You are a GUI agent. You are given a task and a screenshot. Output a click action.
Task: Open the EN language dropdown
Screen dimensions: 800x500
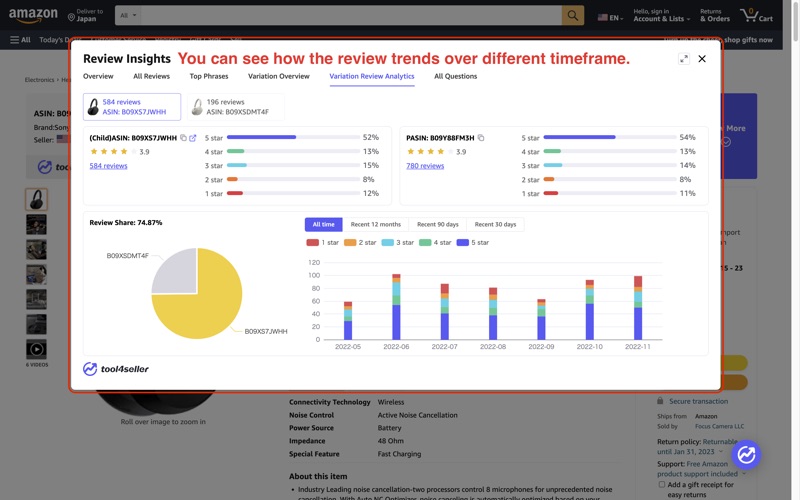611,17
